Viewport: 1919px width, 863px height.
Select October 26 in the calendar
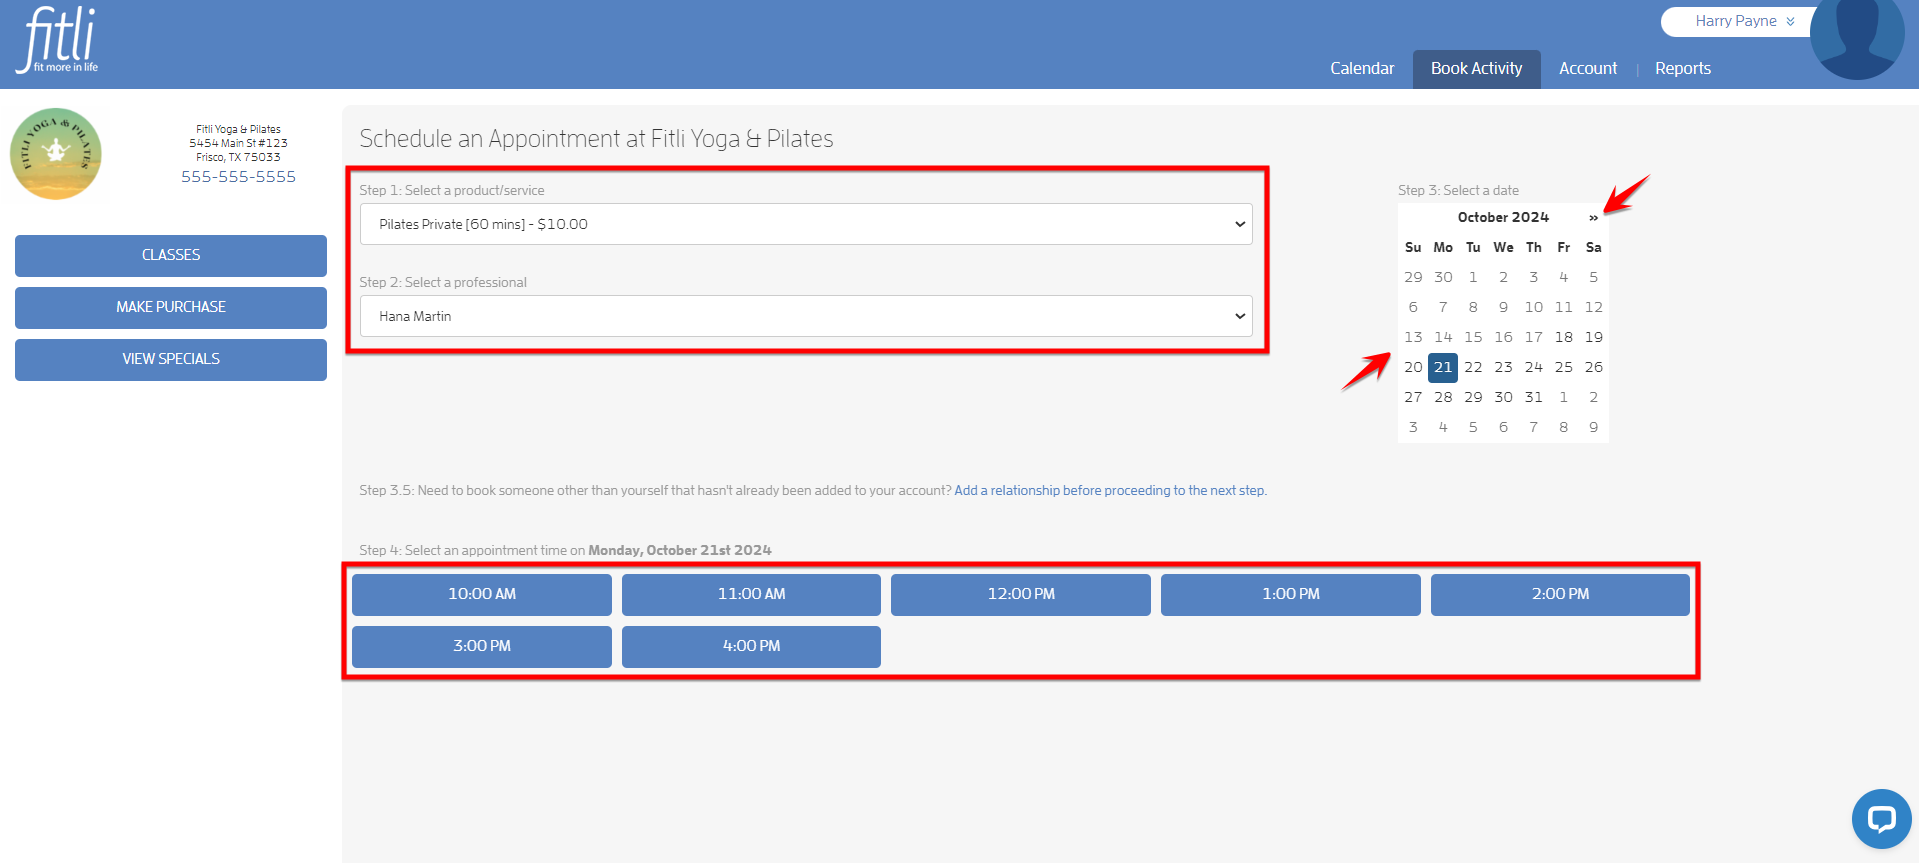click(1594, 367)
